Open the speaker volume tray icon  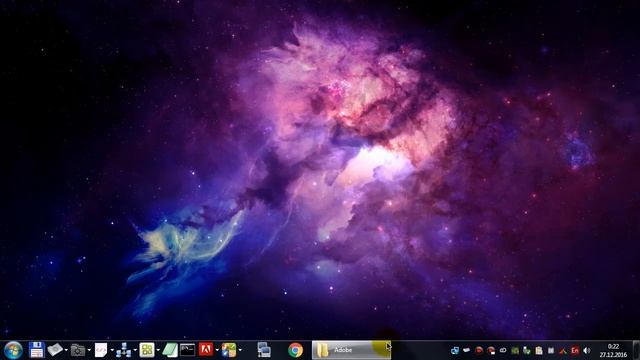pyautogui.click(x=587, y=350)
